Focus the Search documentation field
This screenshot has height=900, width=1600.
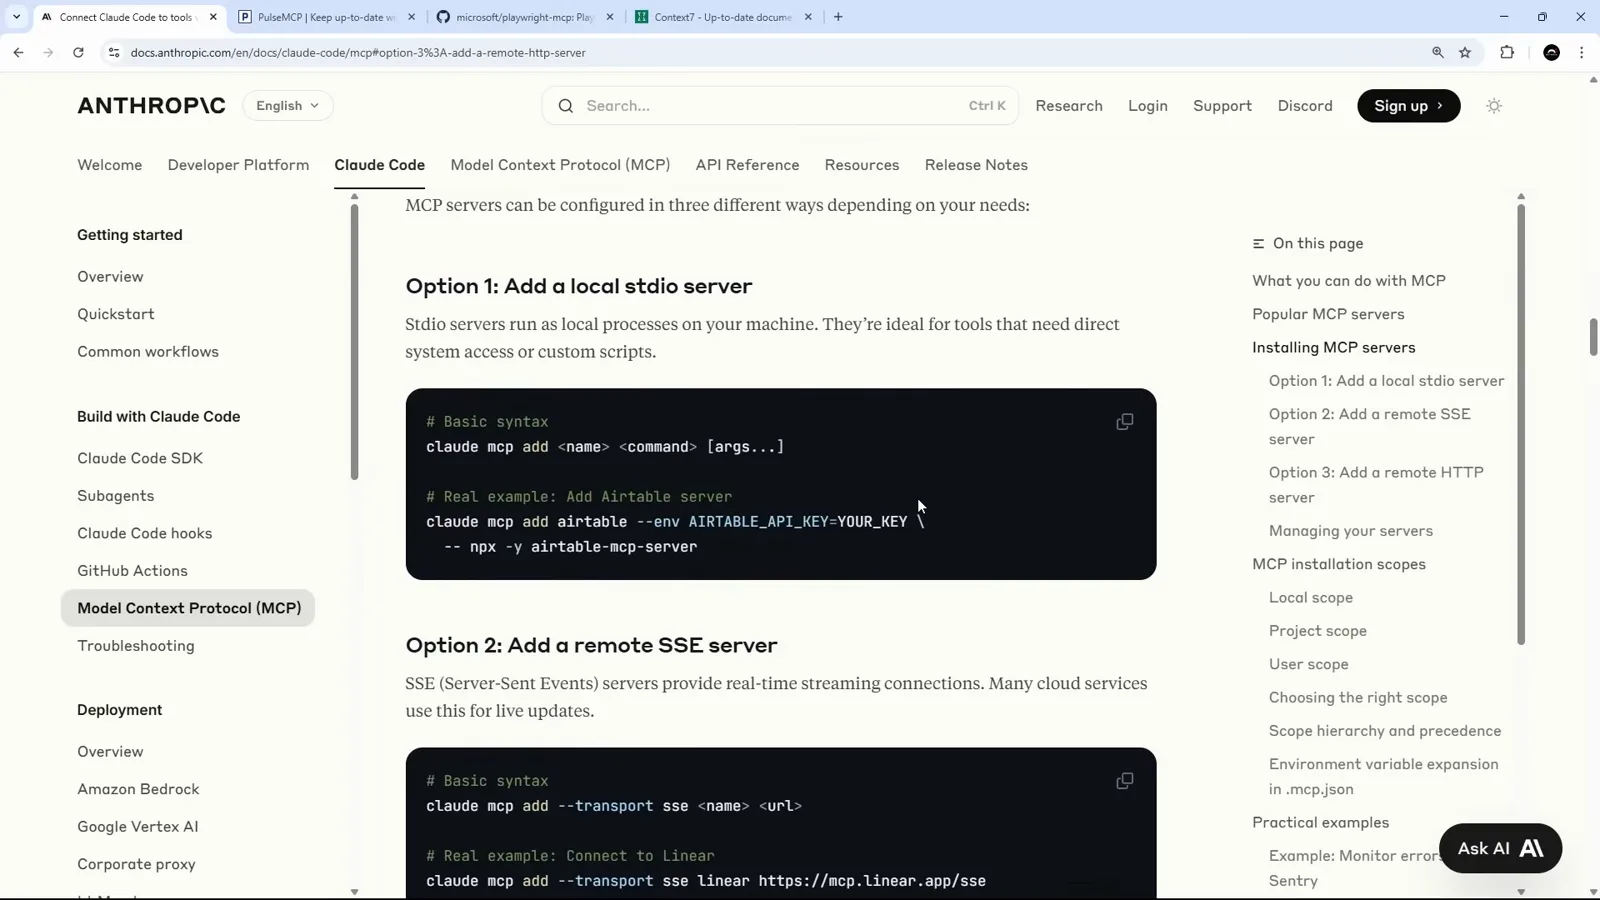point(780,106)
